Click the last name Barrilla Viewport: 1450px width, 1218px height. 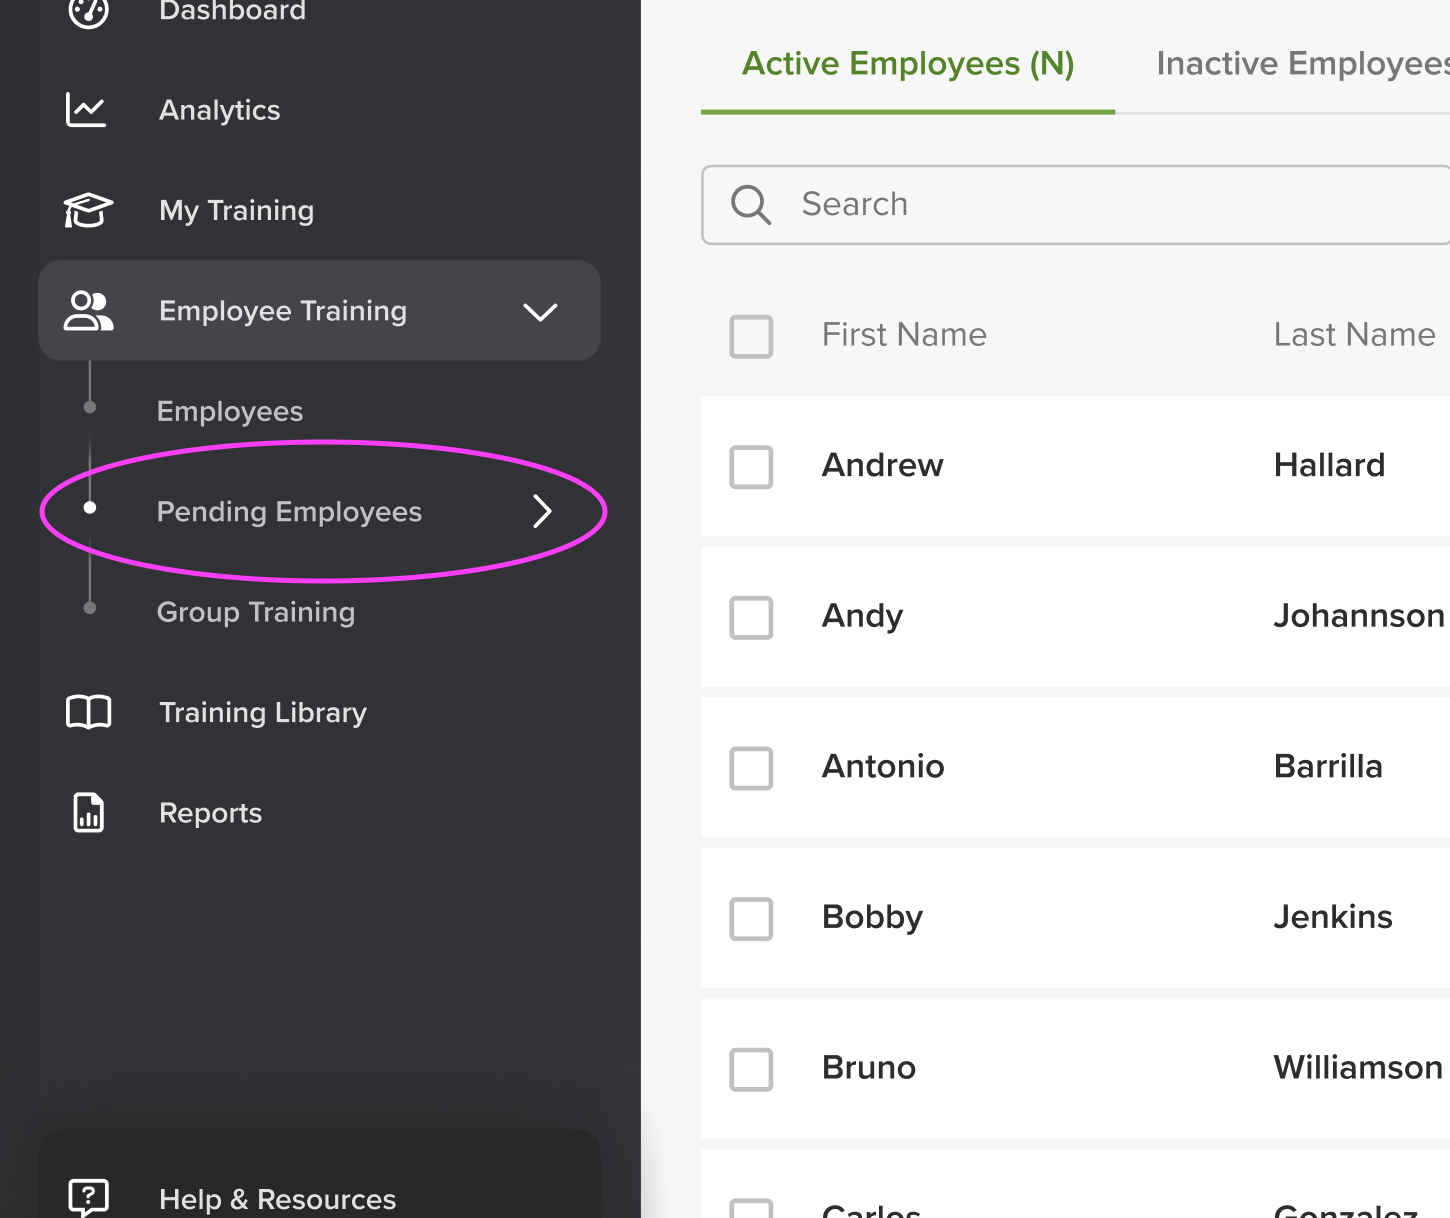pyautogui.click(x=1328, y=766)
